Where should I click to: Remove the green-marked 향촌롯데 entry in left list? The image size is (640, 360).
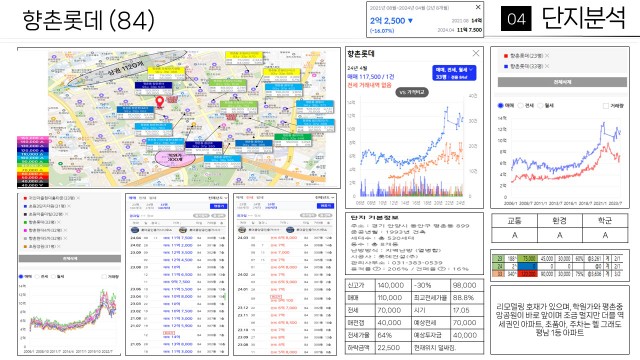tap(59, 222)
